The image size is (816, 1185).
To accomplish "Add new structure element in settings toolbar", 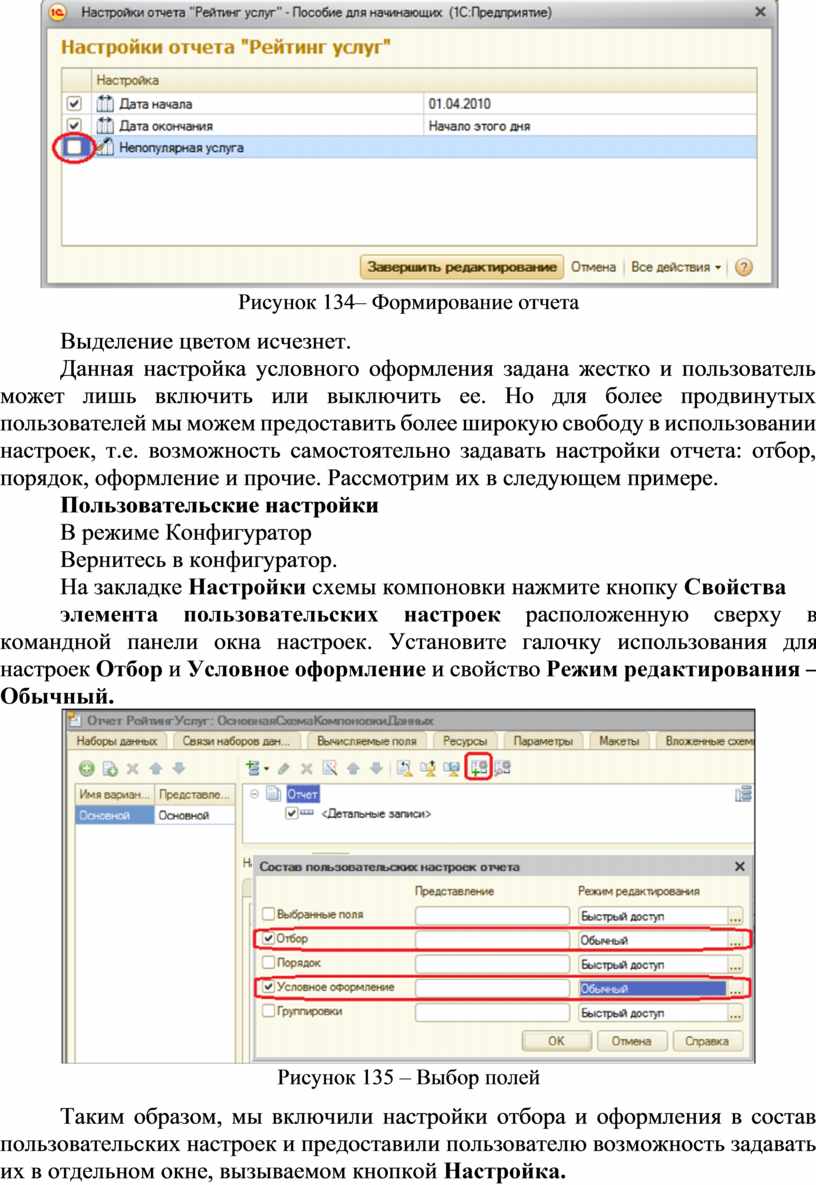I will 253,769.
